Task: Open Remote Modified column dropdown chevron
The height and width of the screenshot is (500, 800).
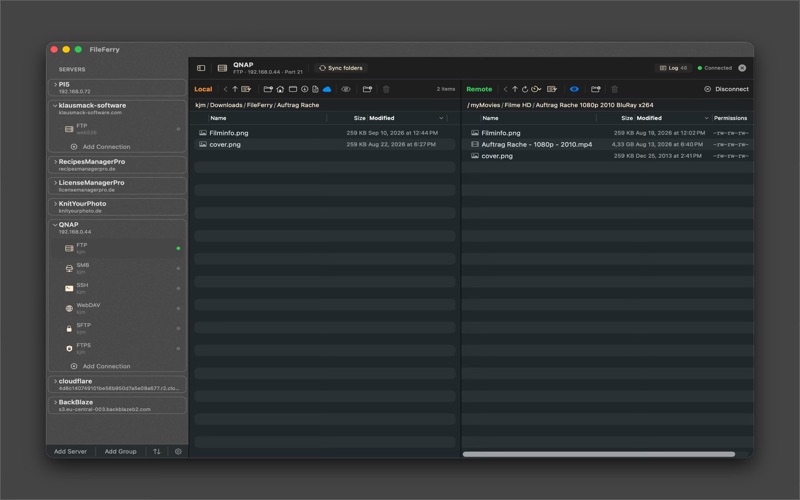Action: [707, 118]
